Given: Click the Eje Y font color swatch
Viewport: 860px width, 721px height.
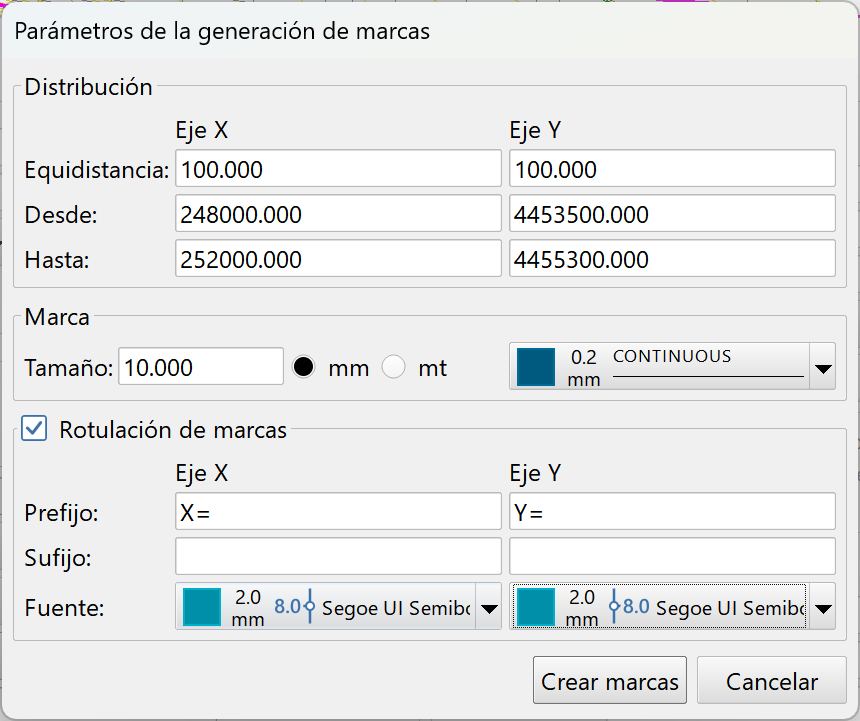Looking at the screenshot, I should pyautogui.click(x=536, y=606).
